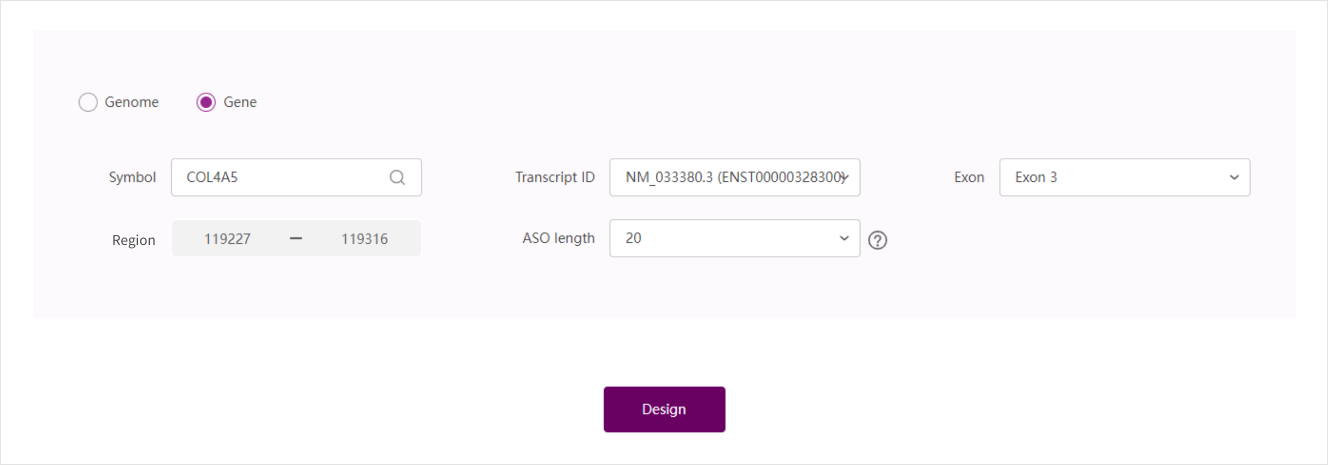
Task: Select the Gene radio button
Action: click(206, 102)
